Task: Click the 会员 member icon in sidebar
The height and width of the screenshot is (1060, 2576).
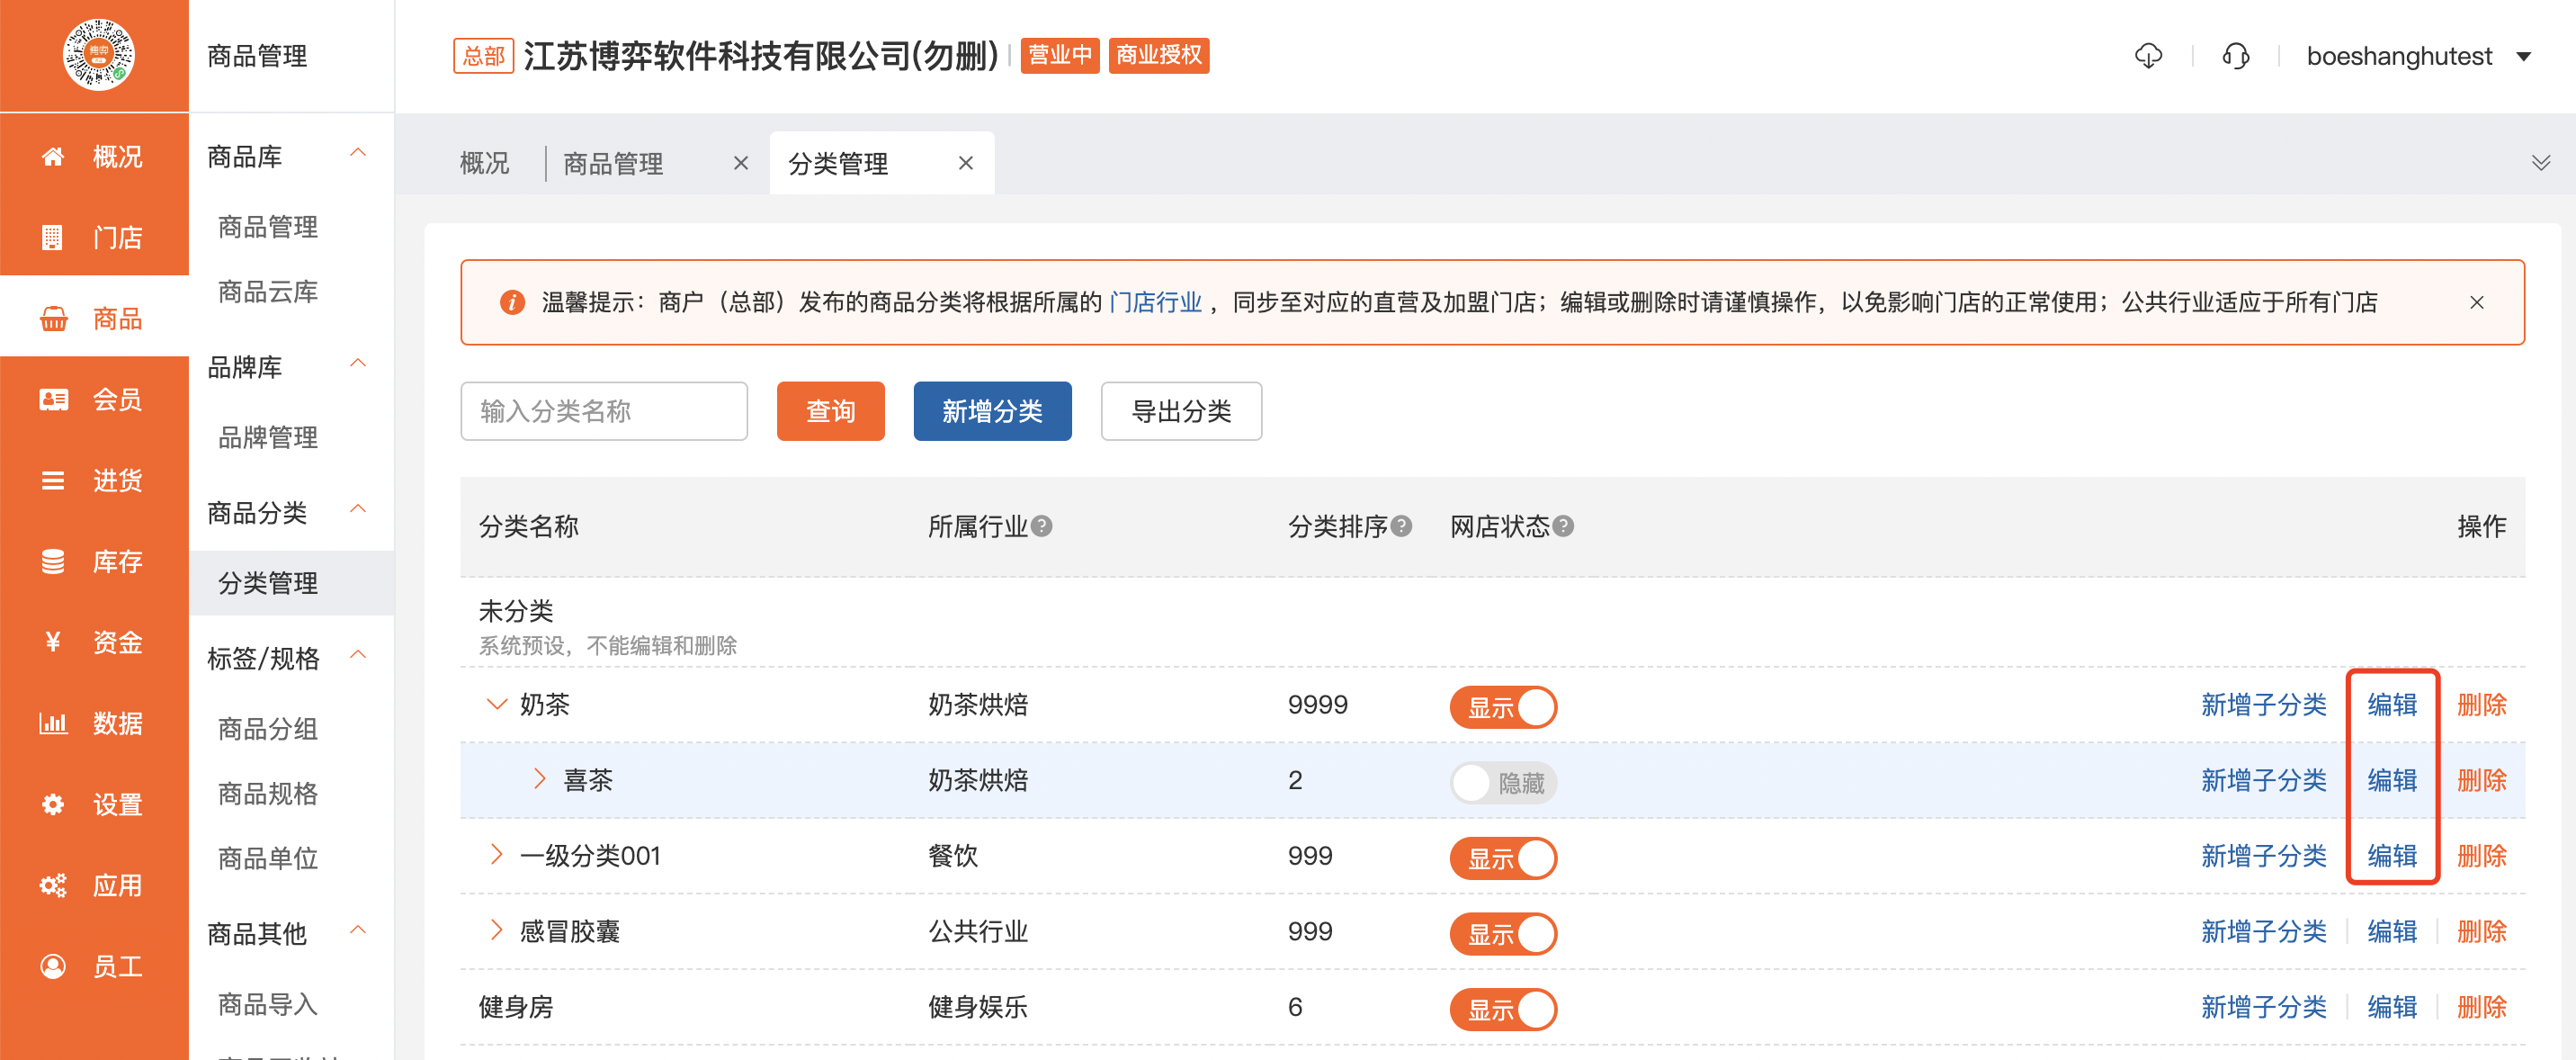Action: [53, 399]
